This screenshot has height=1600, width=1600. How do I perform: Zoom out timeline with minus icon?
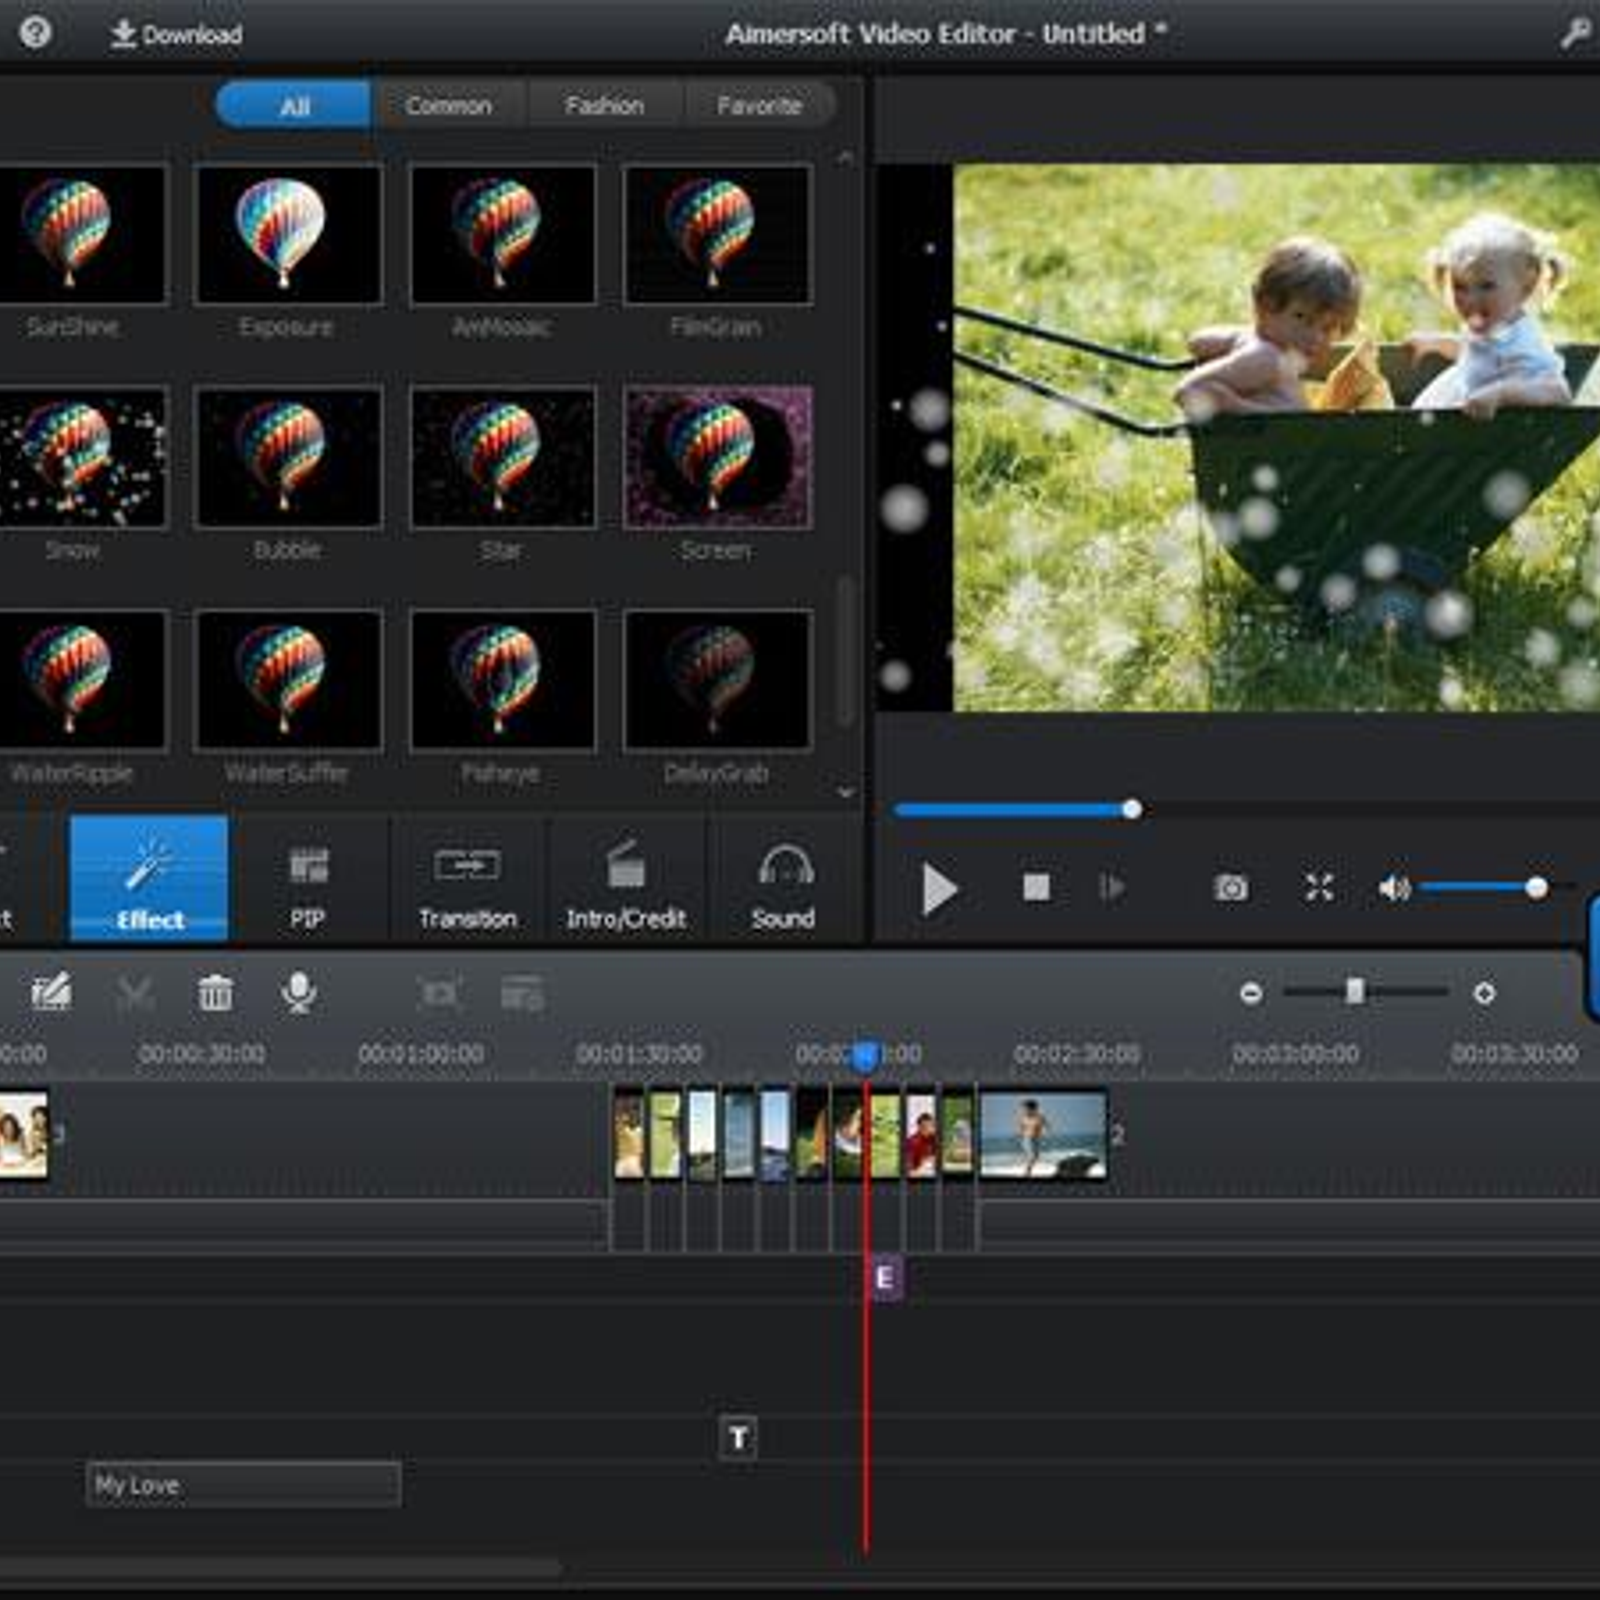pyautogui.click(x=1251, y=993)
